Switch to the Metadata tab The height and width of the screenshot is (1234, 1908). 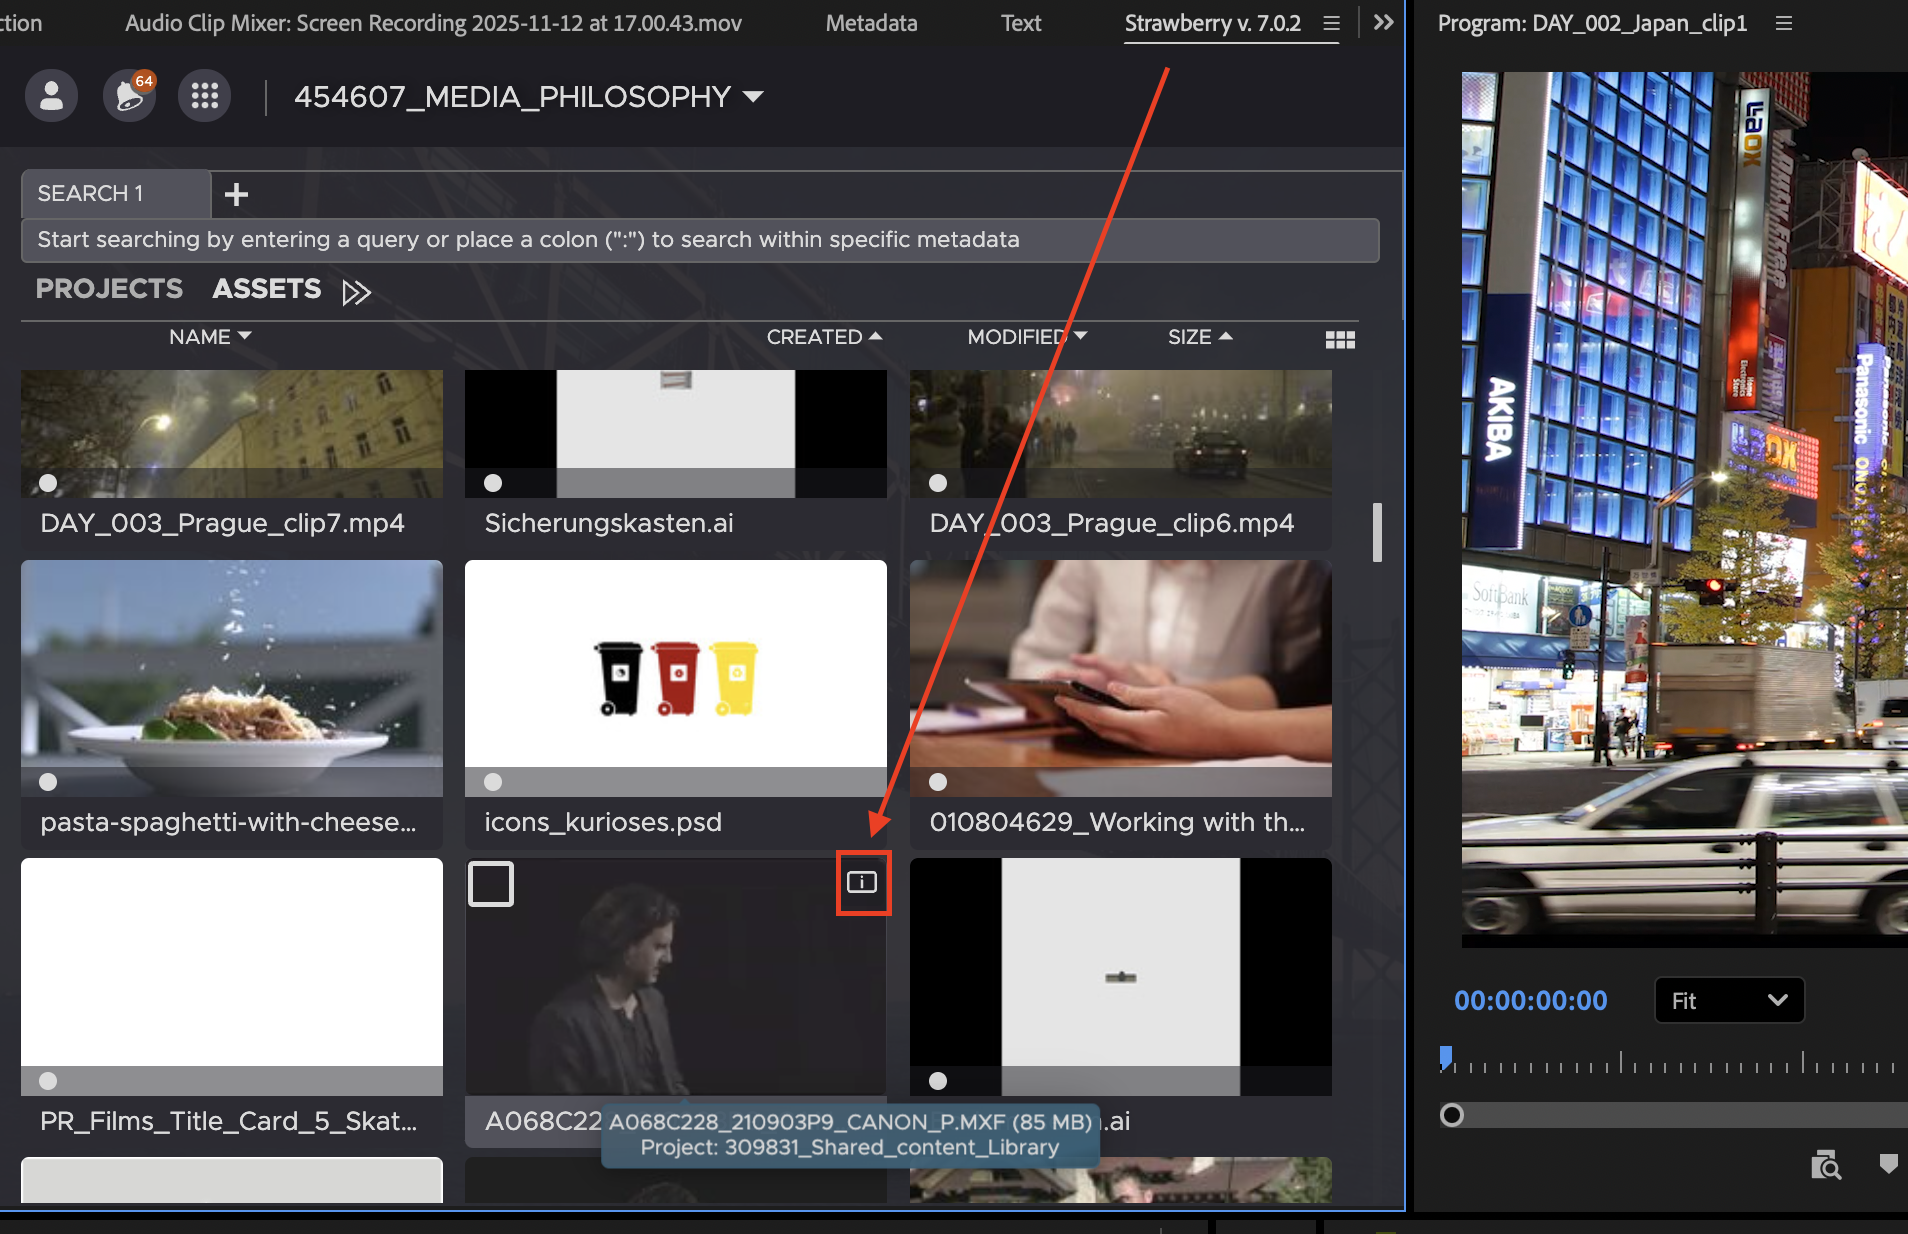coord(871,23)
